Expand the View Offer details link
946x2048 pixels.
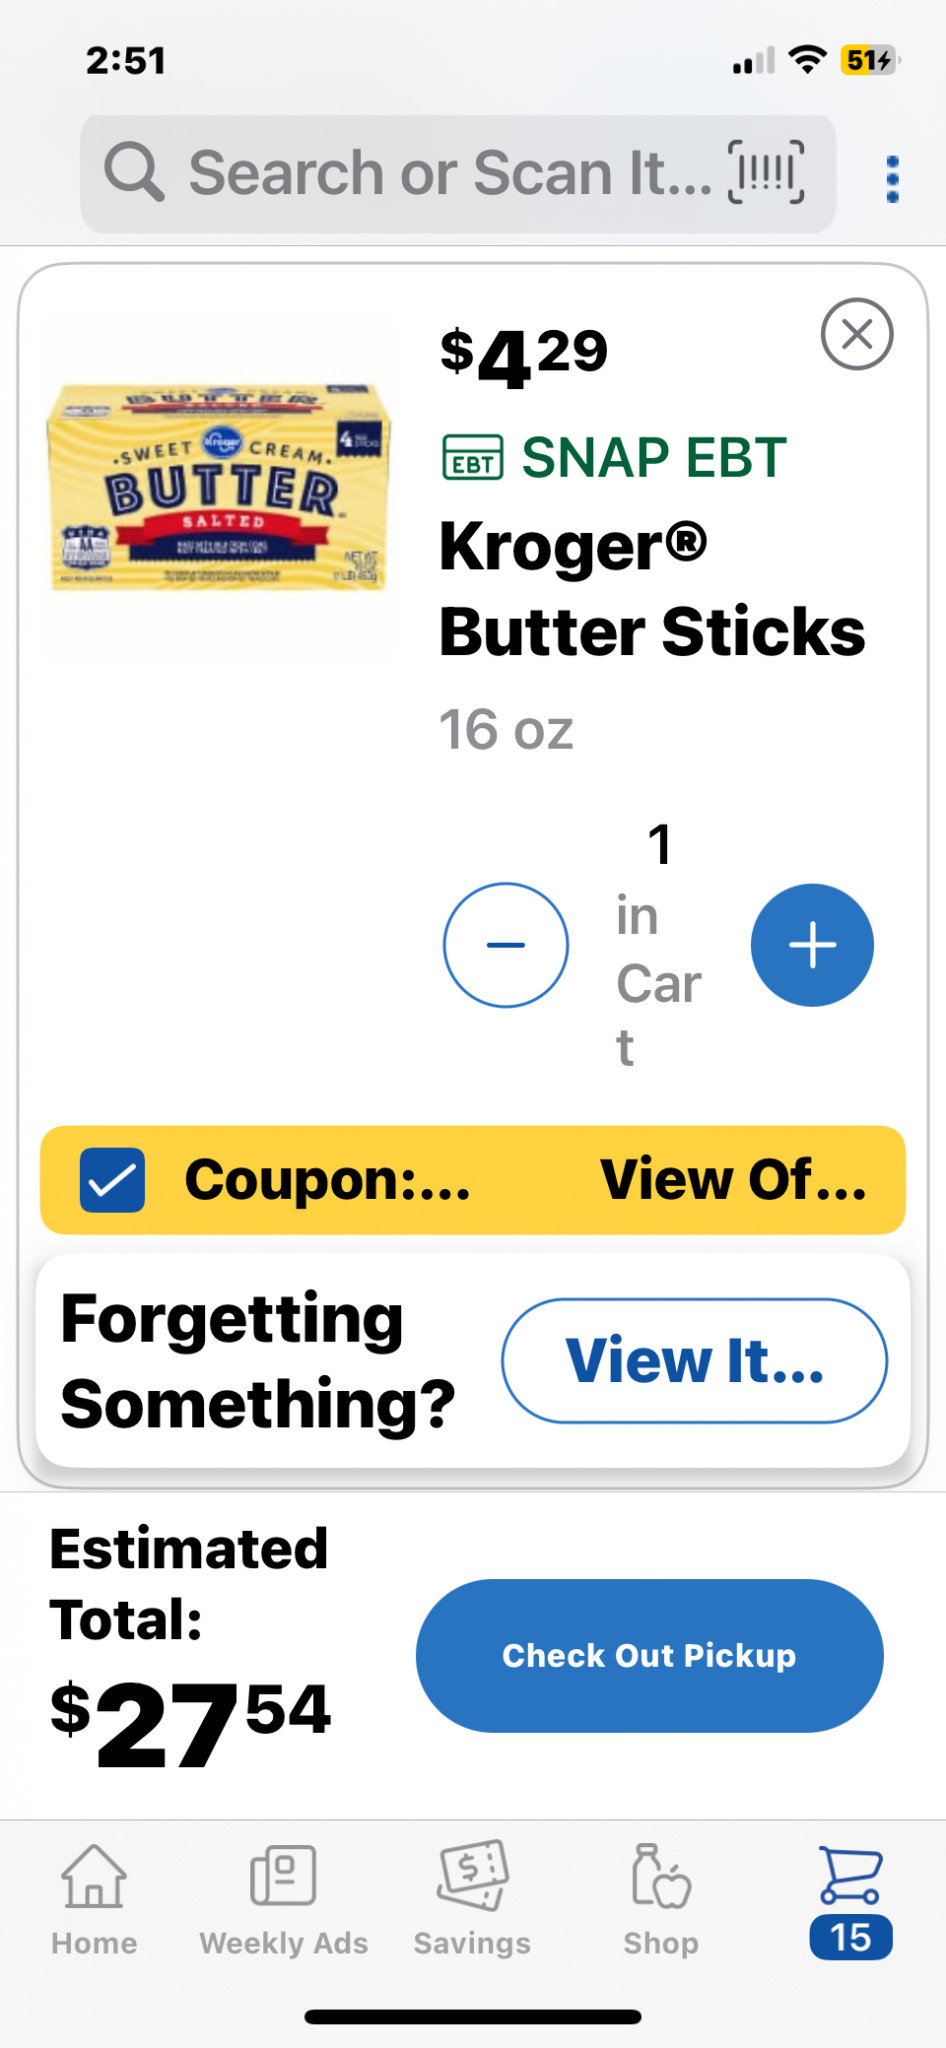733,1180
